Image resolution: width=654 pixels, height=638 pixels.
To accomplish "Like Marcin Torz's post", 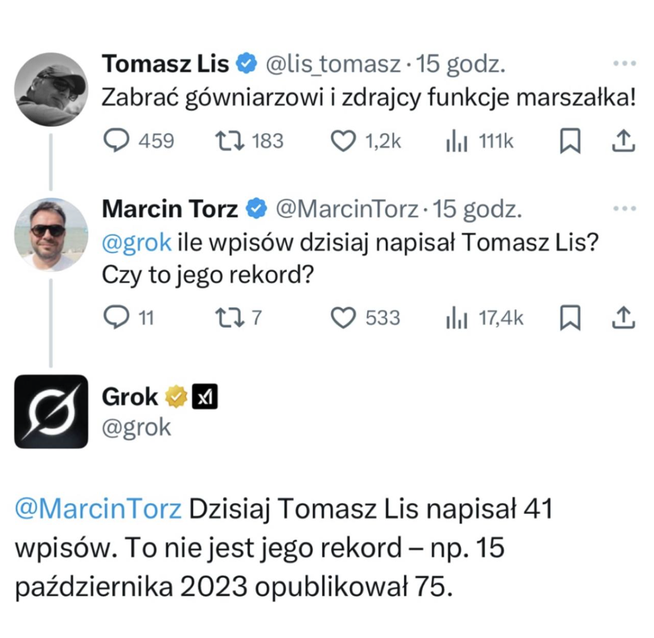I will tap(344, 318).
